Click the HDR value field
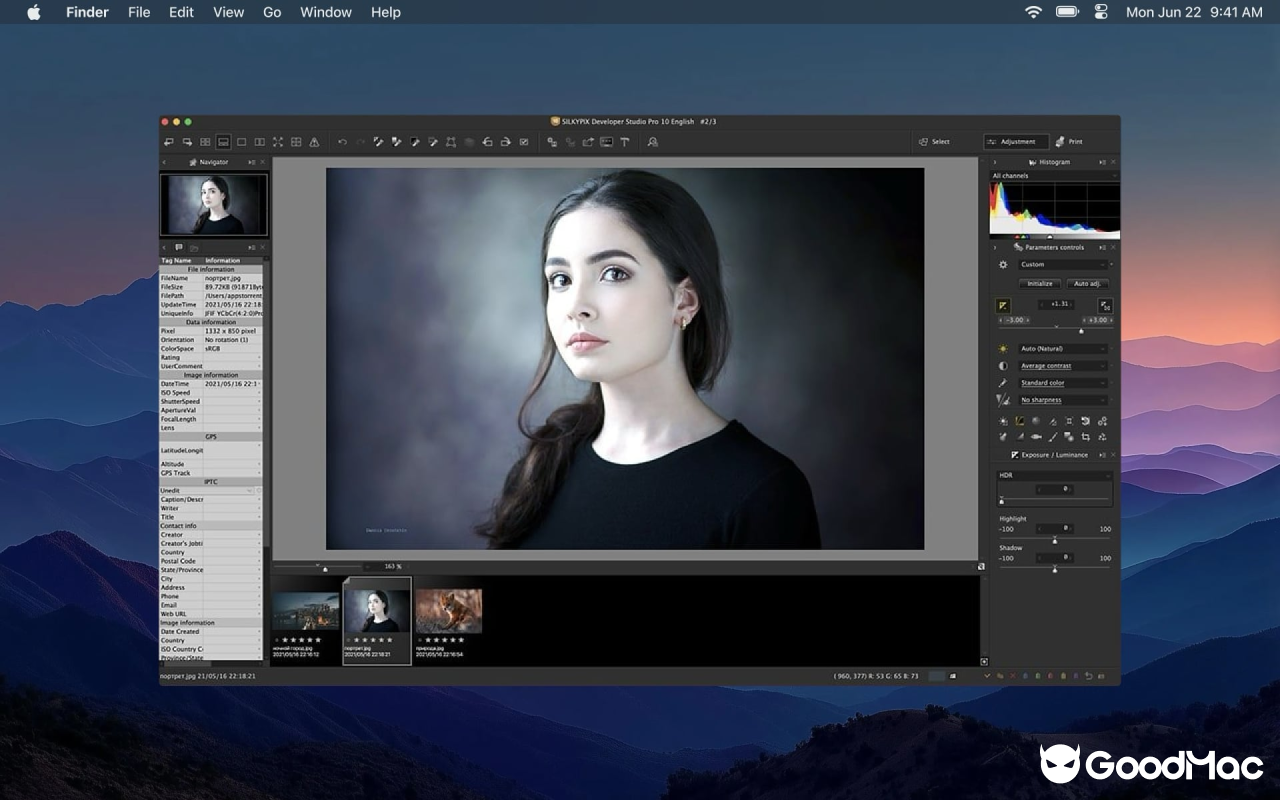The image size is (1280, 800). tap(1055, 489)
